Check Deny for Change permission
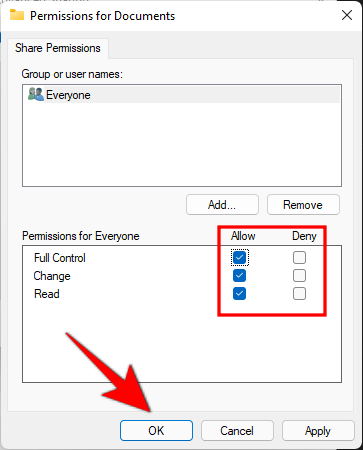Screen dimensions: 363x450 299,275
